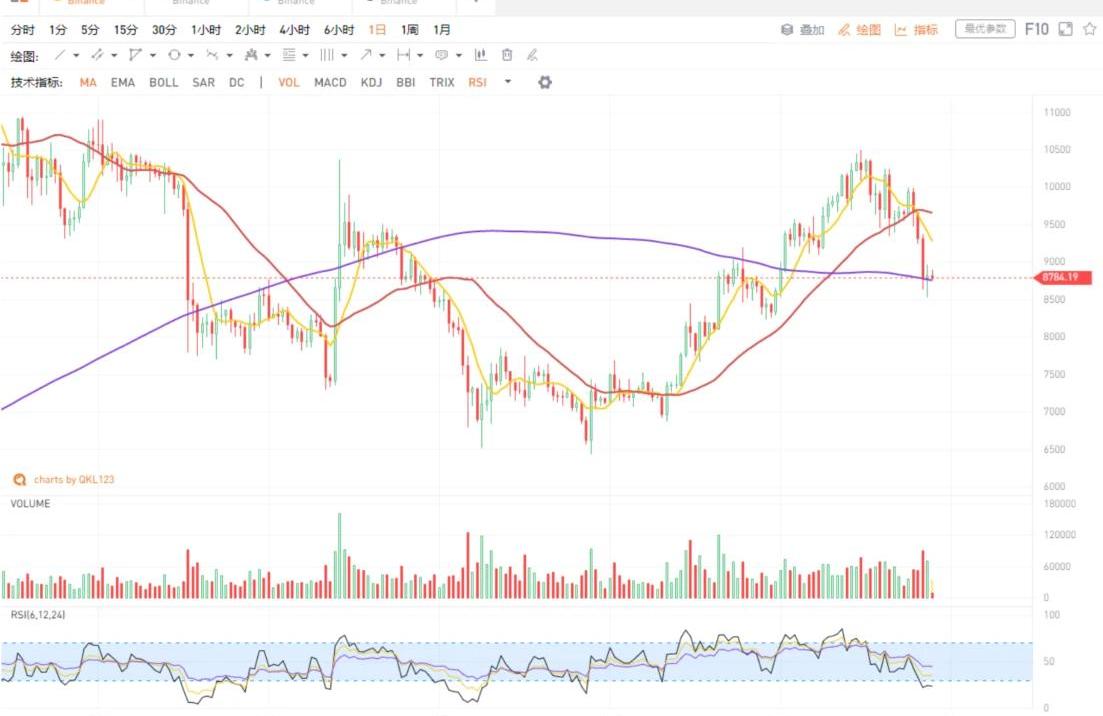This screenshot has height=716, width=1103.
Task: Click the pencil eraser icon in drawing bar
Action: (x=532, y=55)
